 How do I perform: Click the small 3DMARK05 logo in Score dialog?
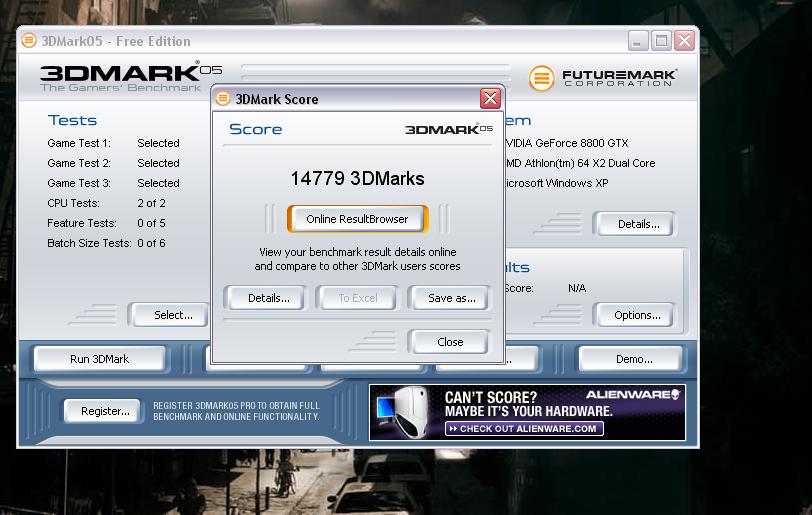(448, 129)
